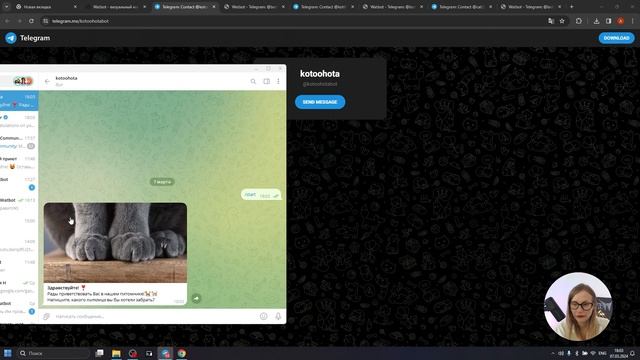Click the browser back arrow
The image size is (640, 360).
pos(7,21)
